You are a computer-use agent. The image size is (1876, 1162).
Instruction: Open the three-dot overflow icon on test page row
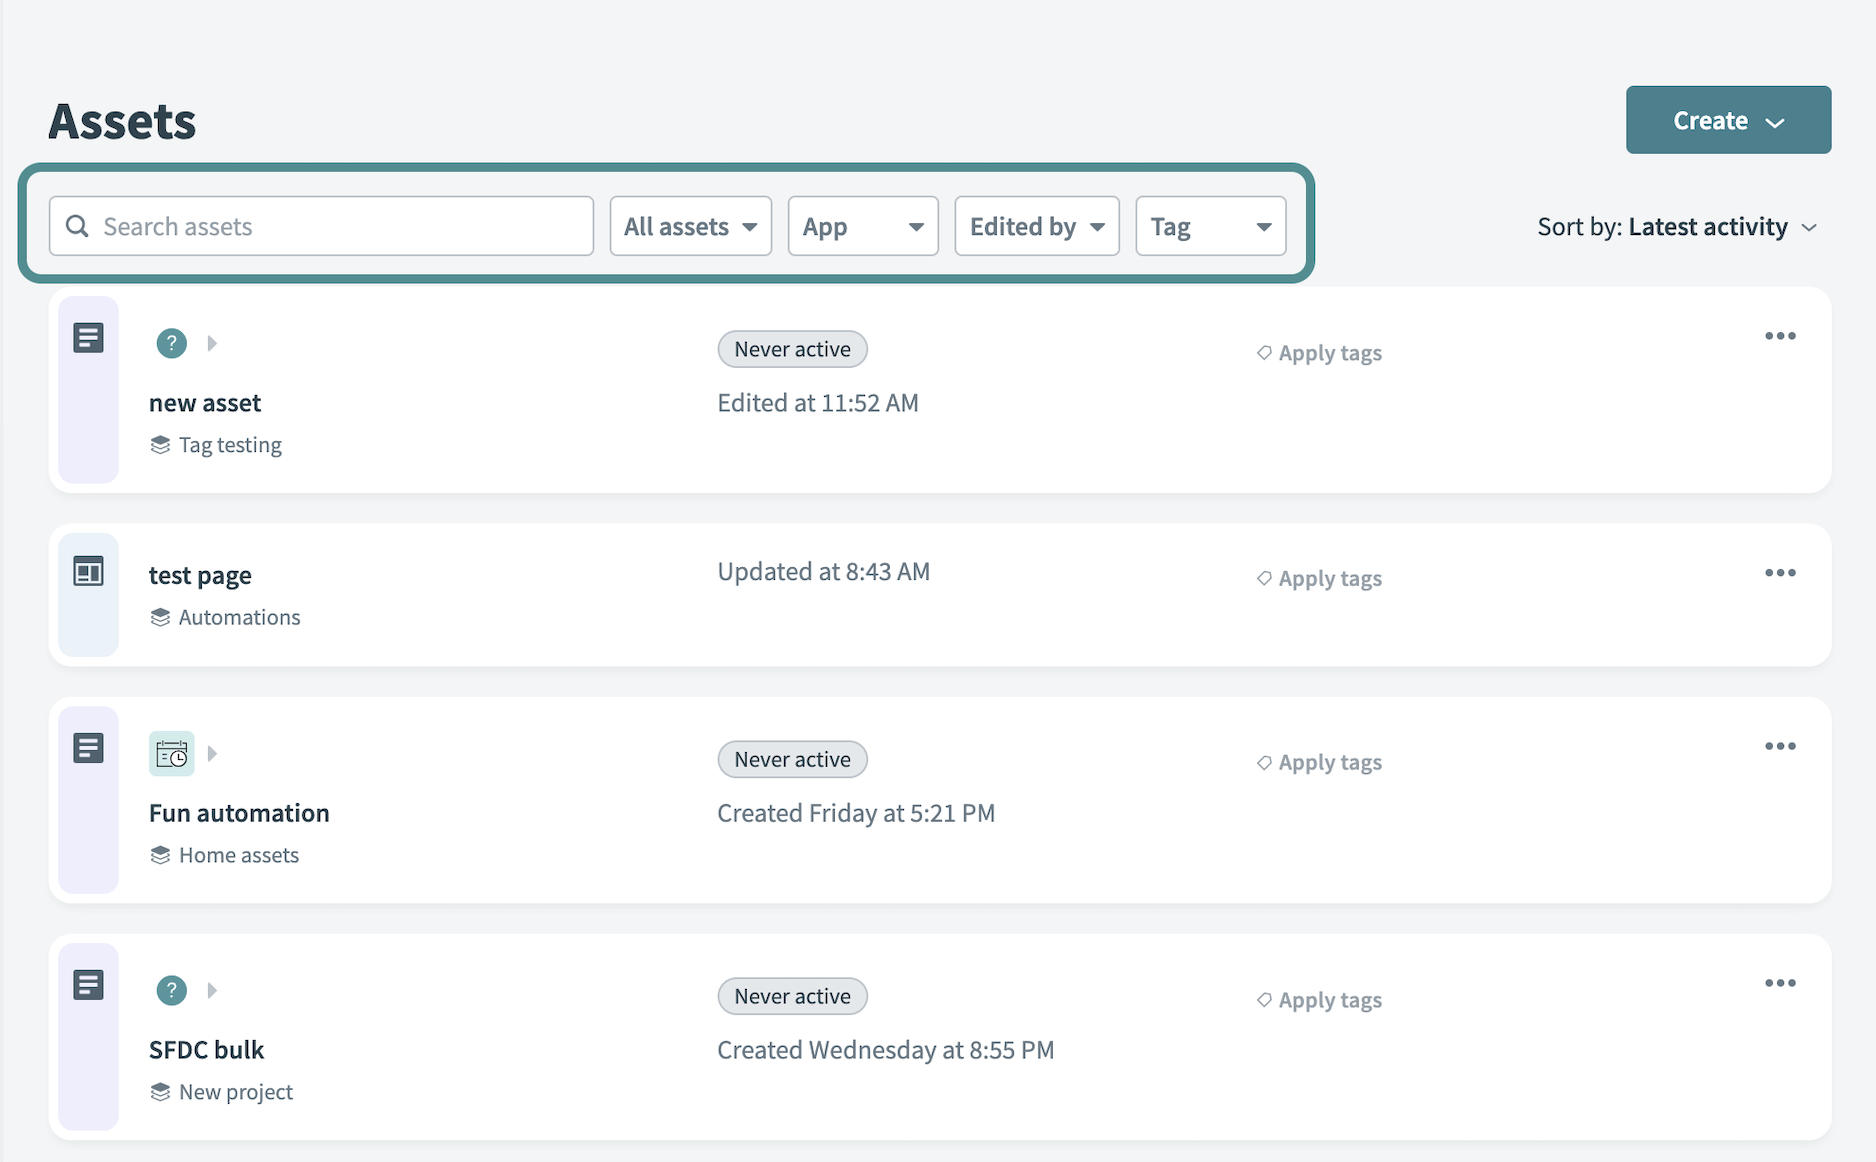tap(1780, 572)
